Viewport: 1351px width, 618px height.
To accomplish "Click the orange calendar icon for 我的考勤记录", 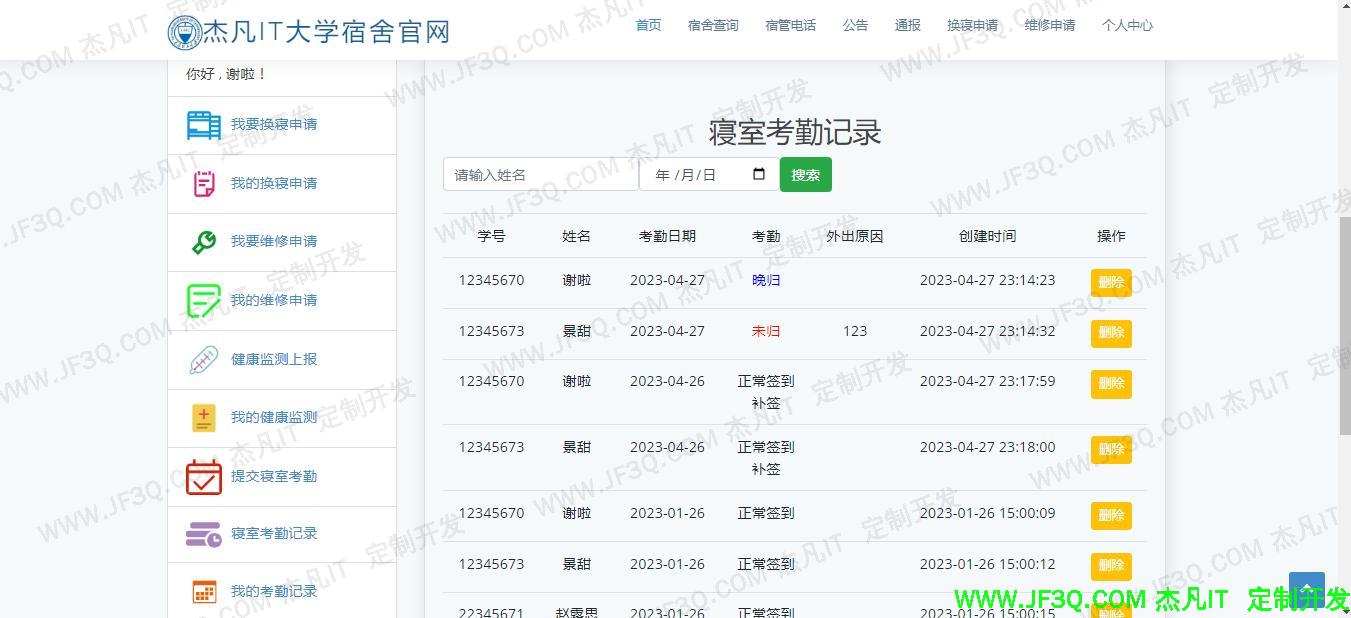I will tap(204, 592).
